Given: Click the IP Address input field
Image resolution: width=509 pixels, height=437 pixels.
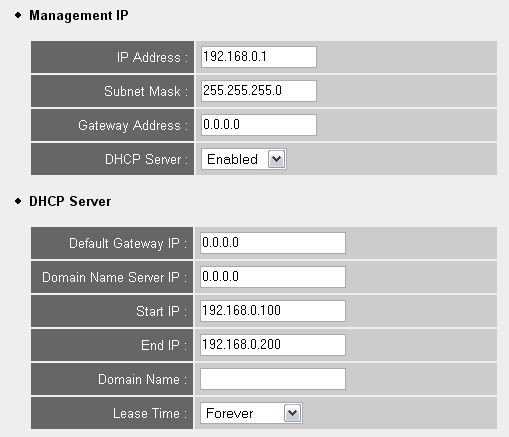Looking at the screenshot, I should [x=259, y=57].
